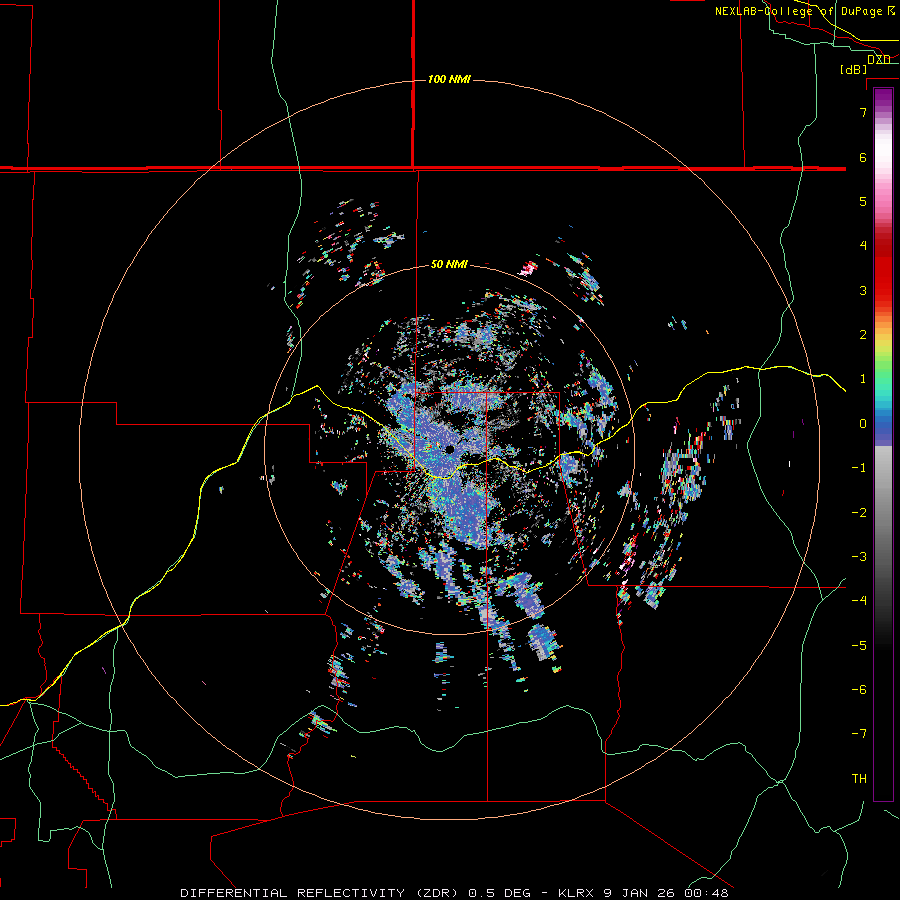This screenshot has height=900, width=900.
Task: Click the 100 NMI range ring label
Action: tap(449, 79)
